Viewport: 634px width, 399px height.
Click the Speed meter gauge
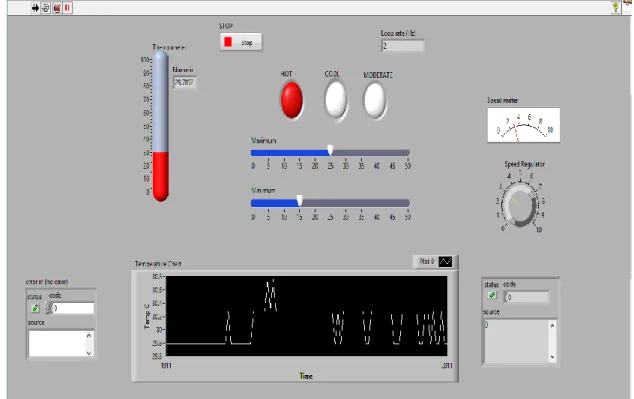(524, 125)
